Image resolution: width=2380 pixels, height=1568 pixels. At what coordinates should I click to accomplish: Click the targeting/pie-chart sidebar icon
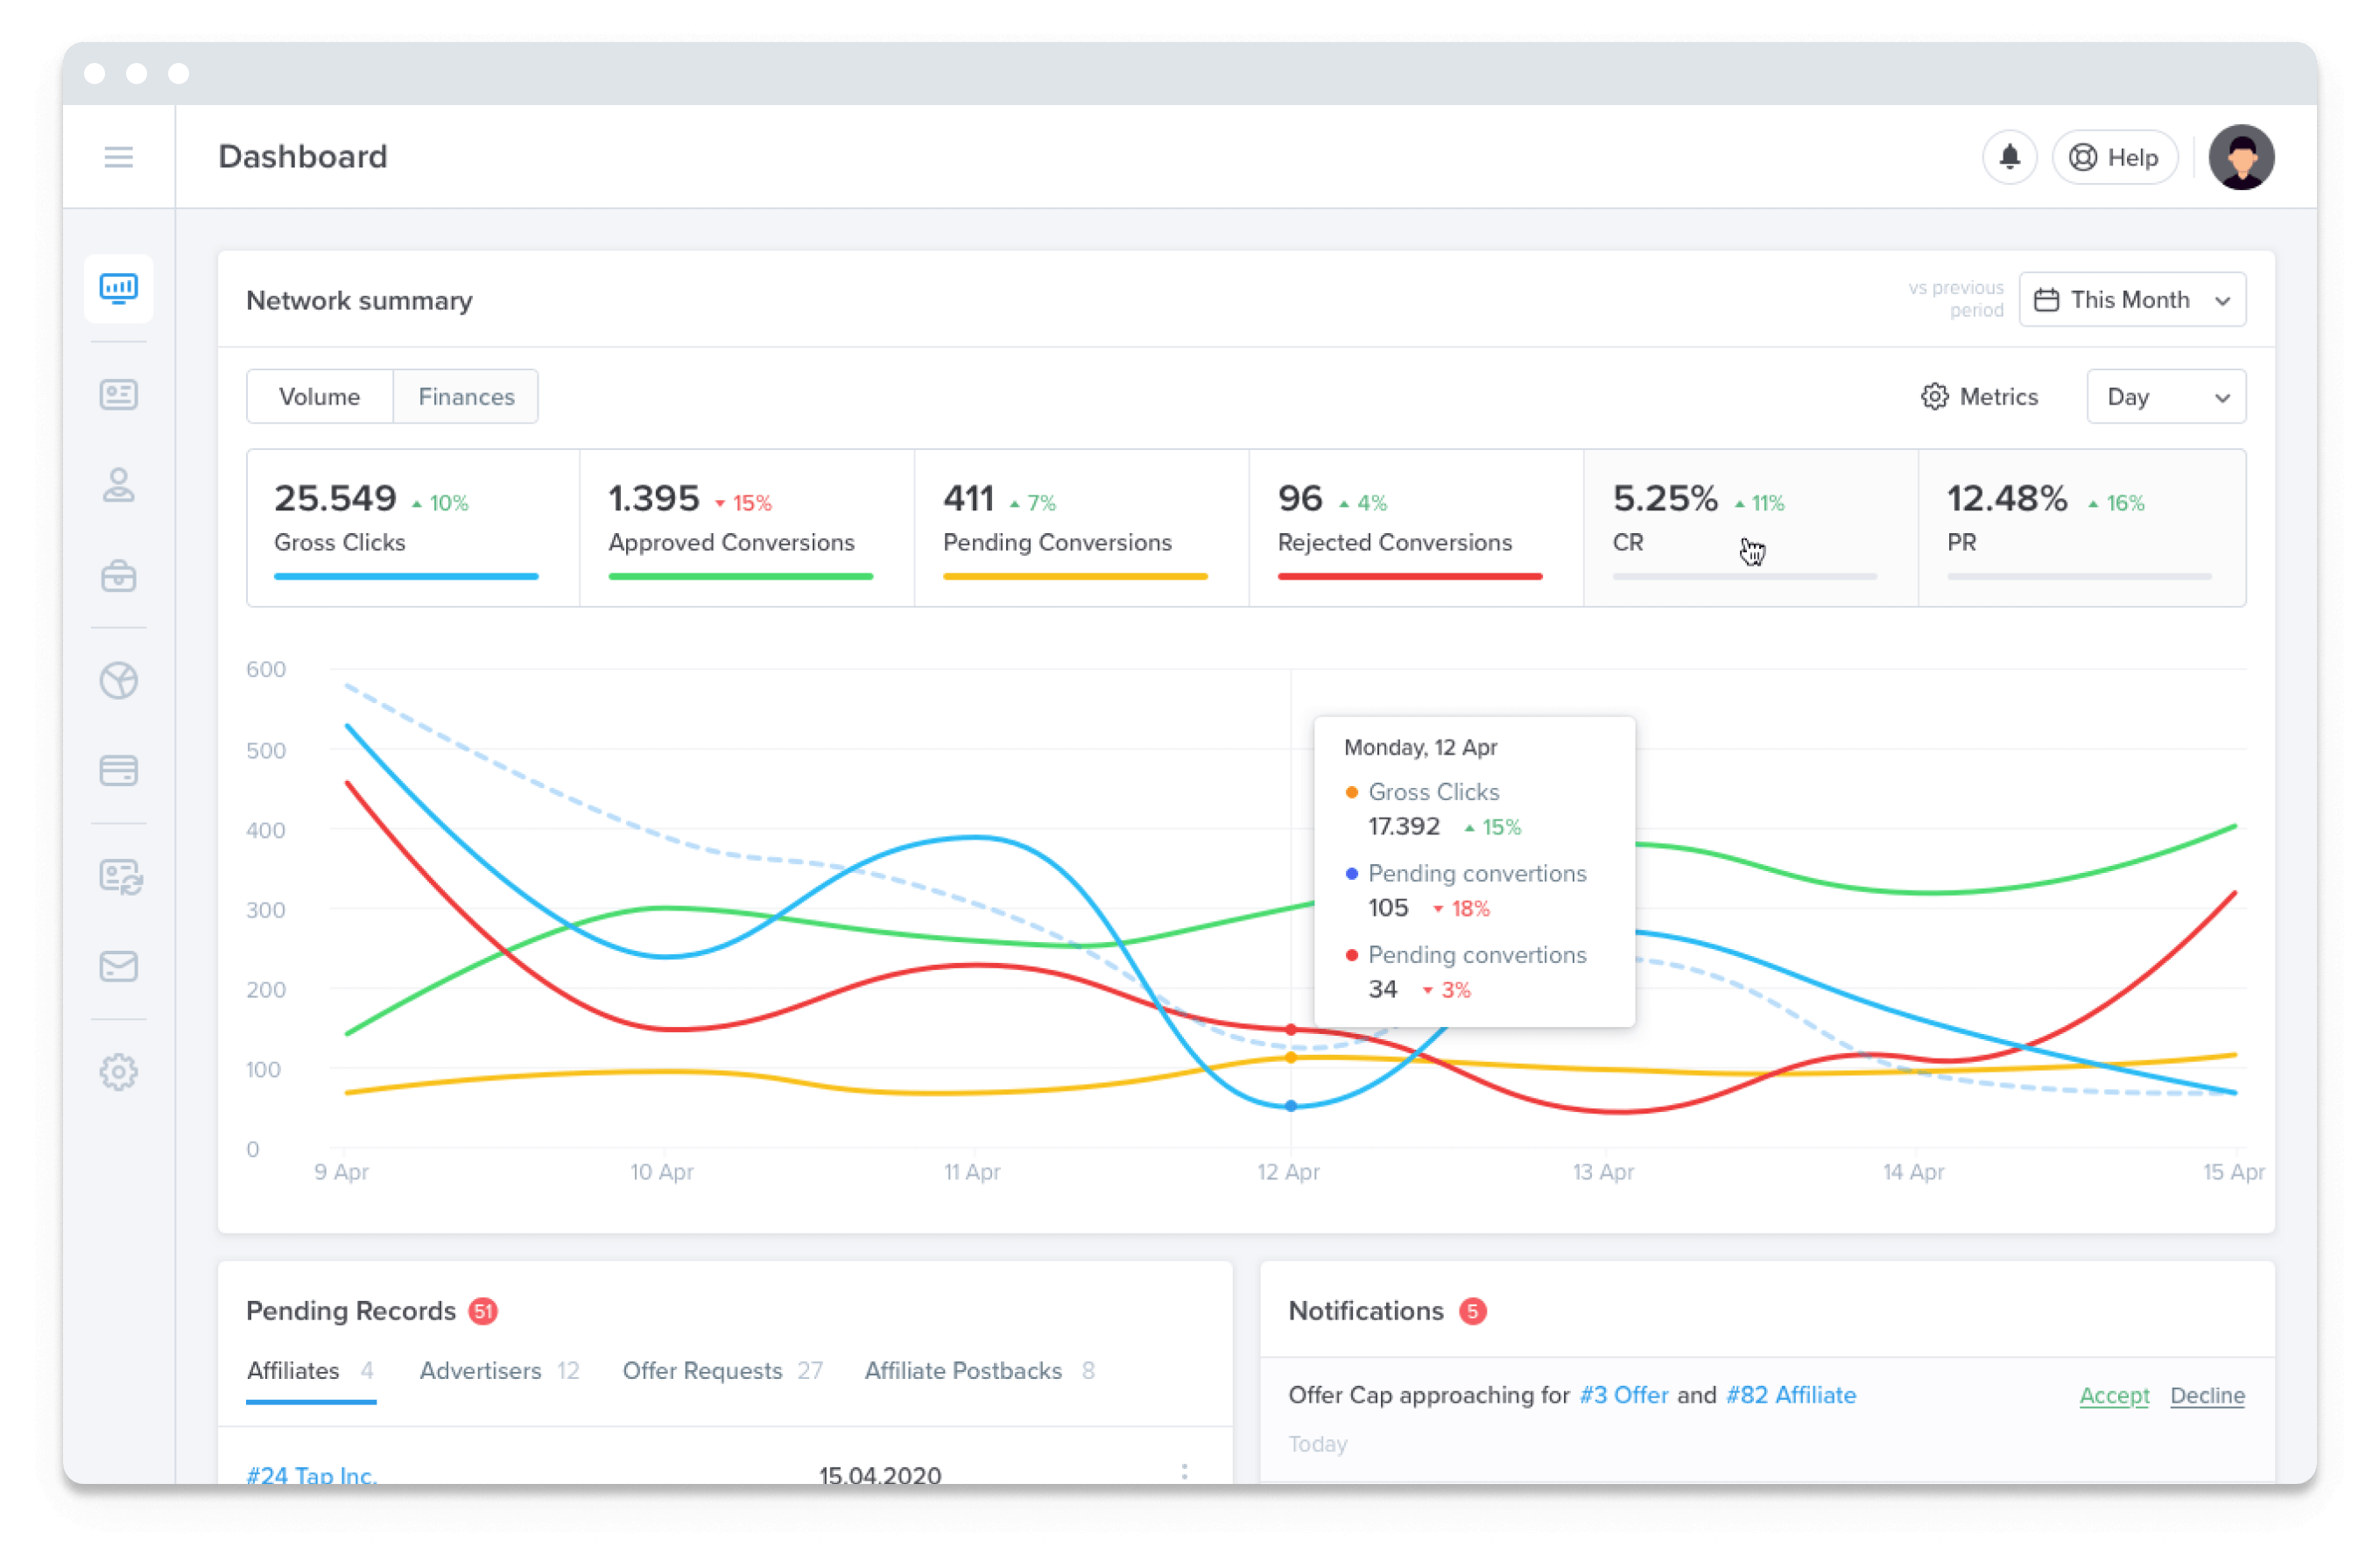(121, 681)
